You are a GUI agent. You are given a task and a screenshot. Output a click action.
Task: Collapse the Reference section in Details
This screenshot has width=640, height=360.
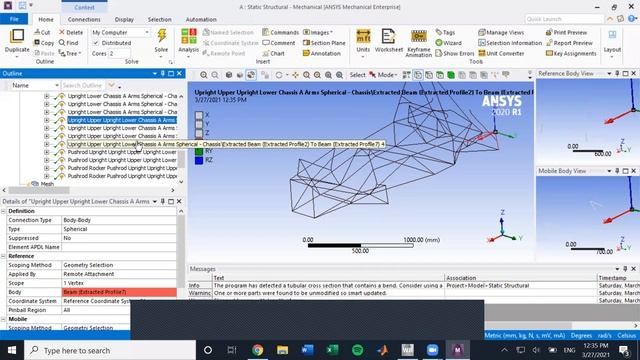(3, 256)
